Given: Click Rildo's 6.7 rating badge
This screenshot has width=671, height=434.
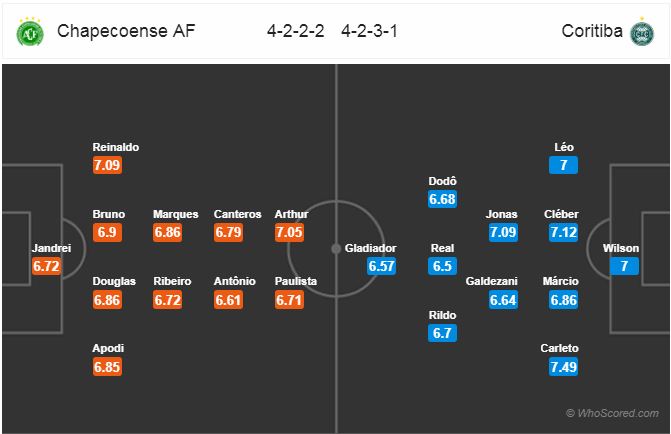Looking at the screenshot, I should coord(442,333).
